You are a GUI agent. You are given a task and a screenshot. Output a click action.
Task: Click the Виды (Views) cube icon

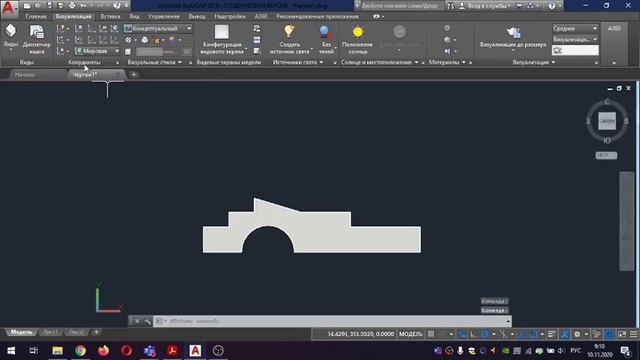[11, 31]
